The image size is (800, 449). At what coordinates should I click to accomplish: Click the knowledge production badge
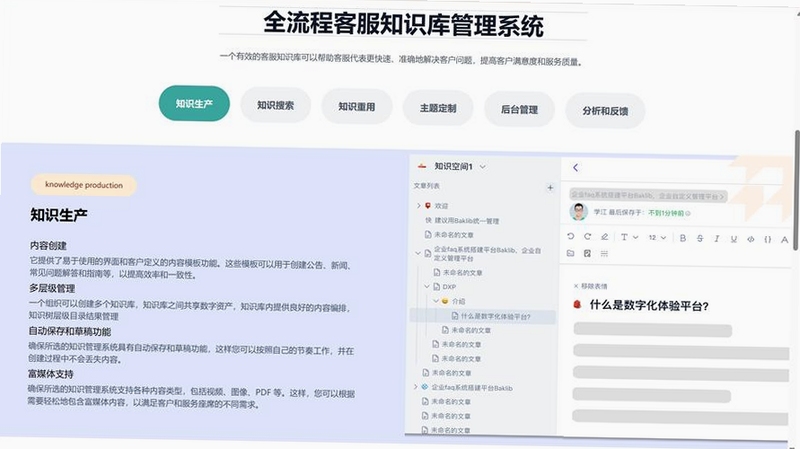click(x=84, y=185)
